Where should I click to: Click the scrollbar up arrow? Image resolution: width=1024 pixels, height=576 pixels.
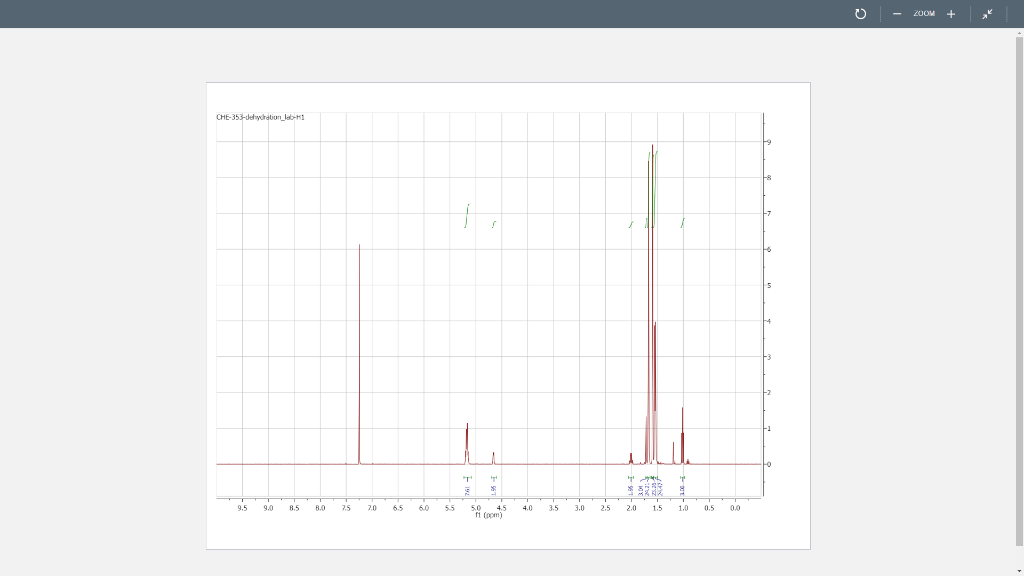click(x=1019, y=32)
